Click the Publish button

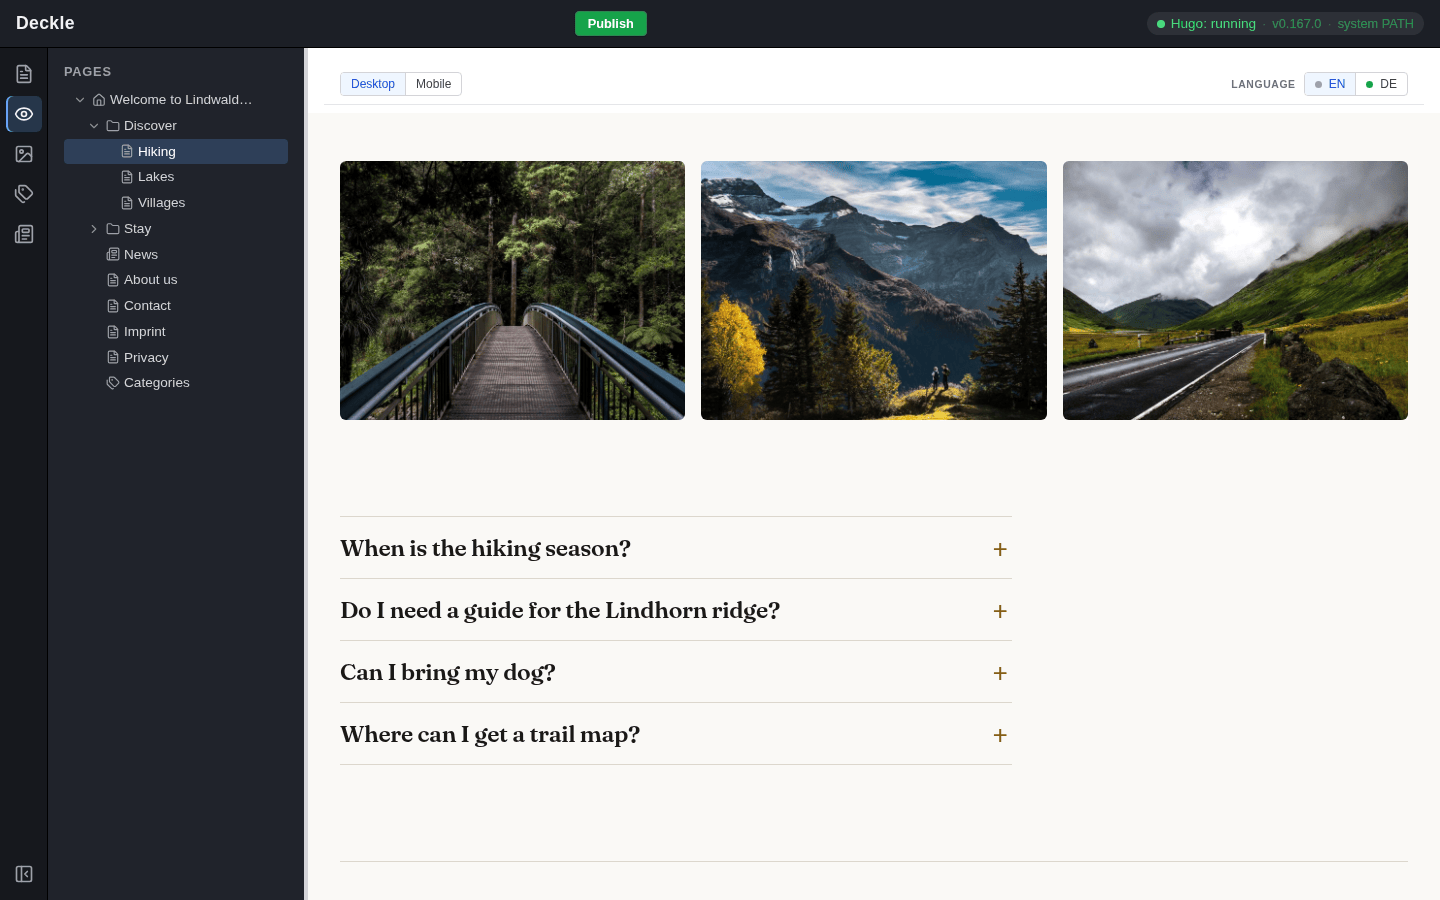point(611,24)
